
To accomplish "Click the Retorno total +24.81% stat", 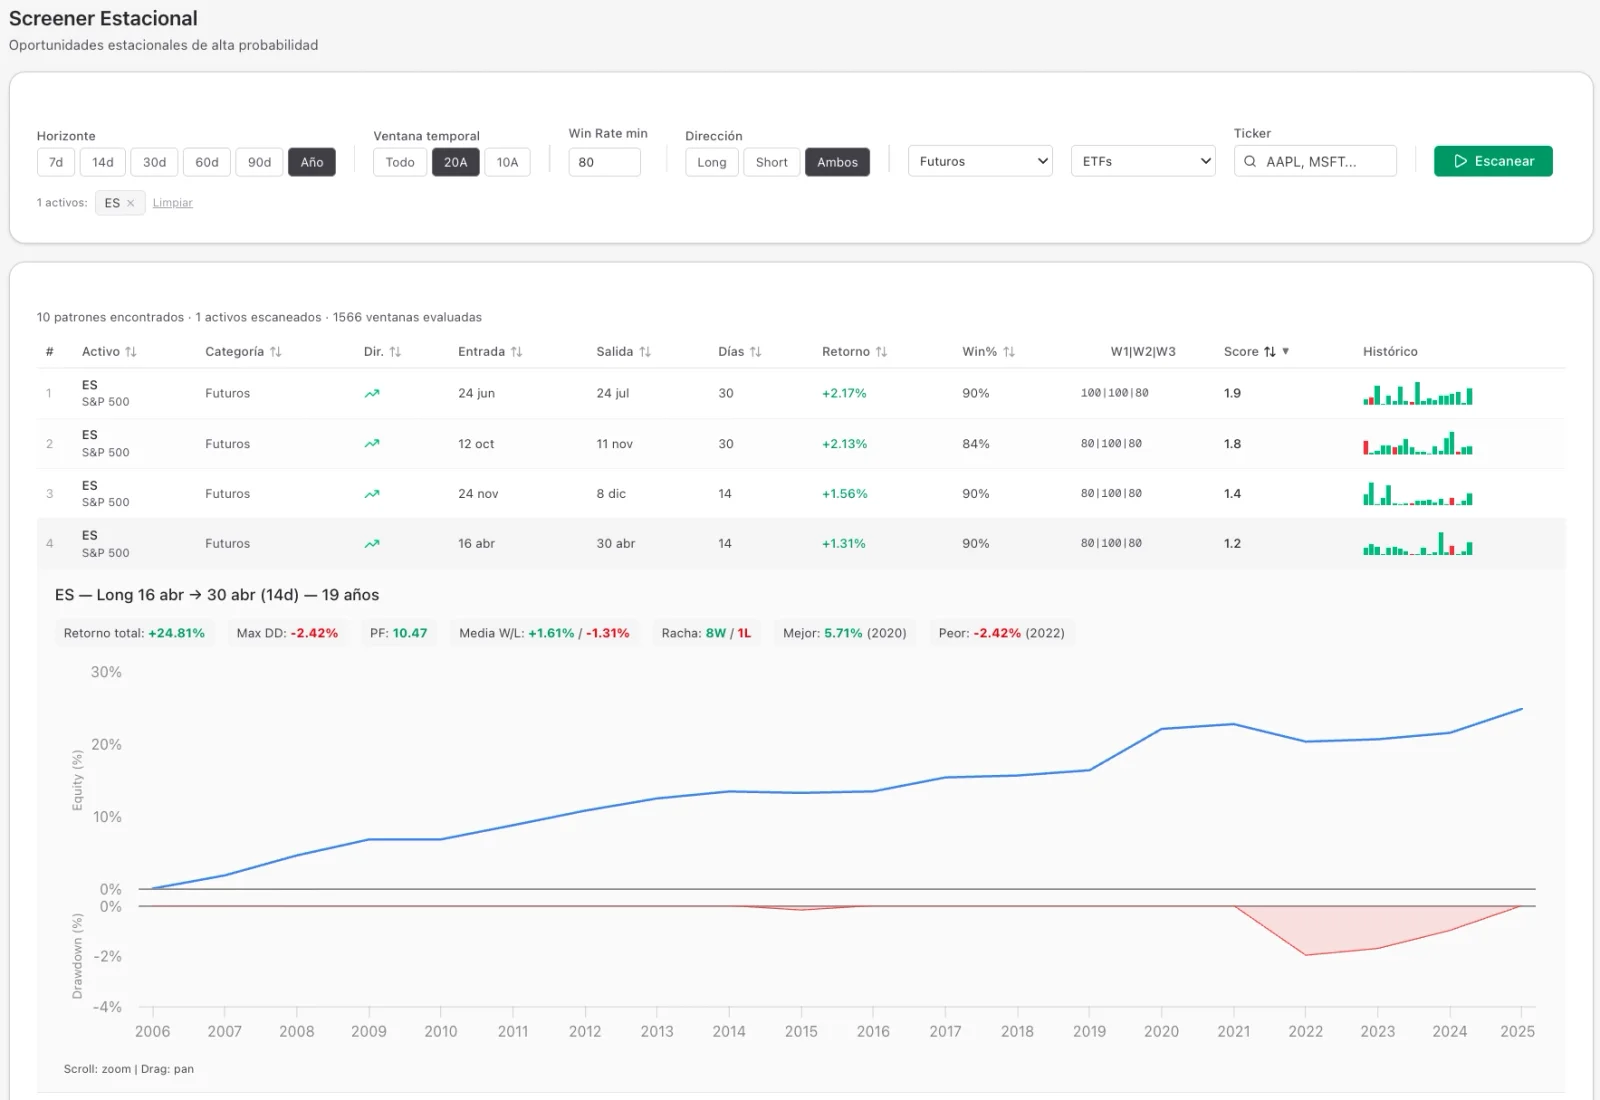I will (134, 633).
